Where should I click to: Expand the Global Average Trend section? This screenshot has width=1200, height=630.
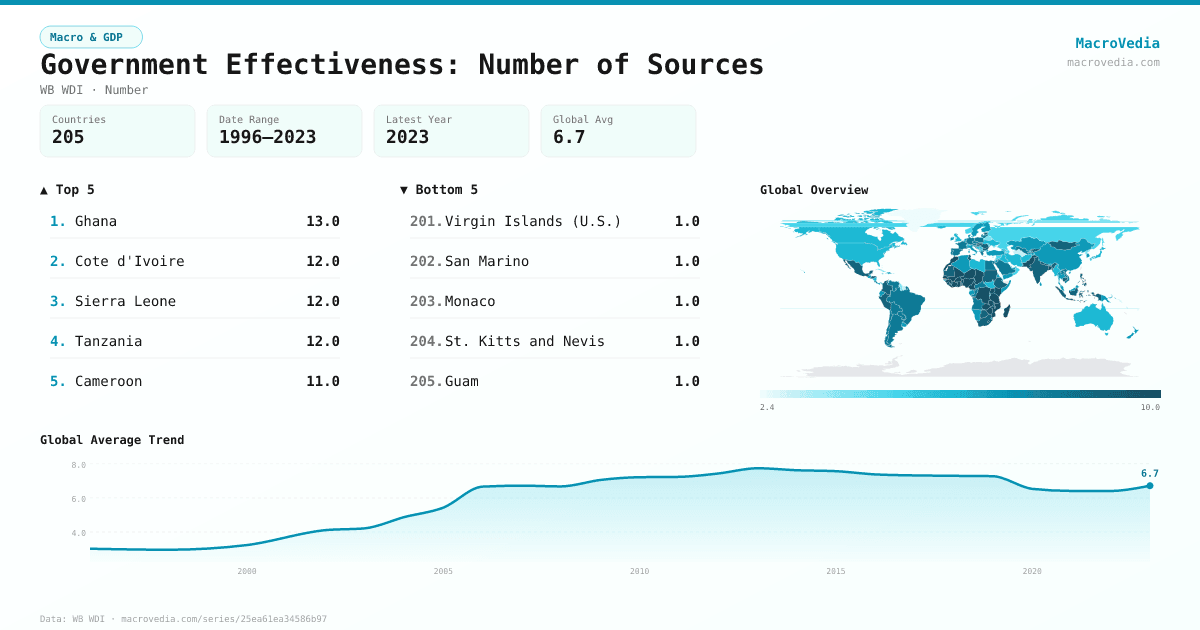pyautogui.click(x=112, y=440)
